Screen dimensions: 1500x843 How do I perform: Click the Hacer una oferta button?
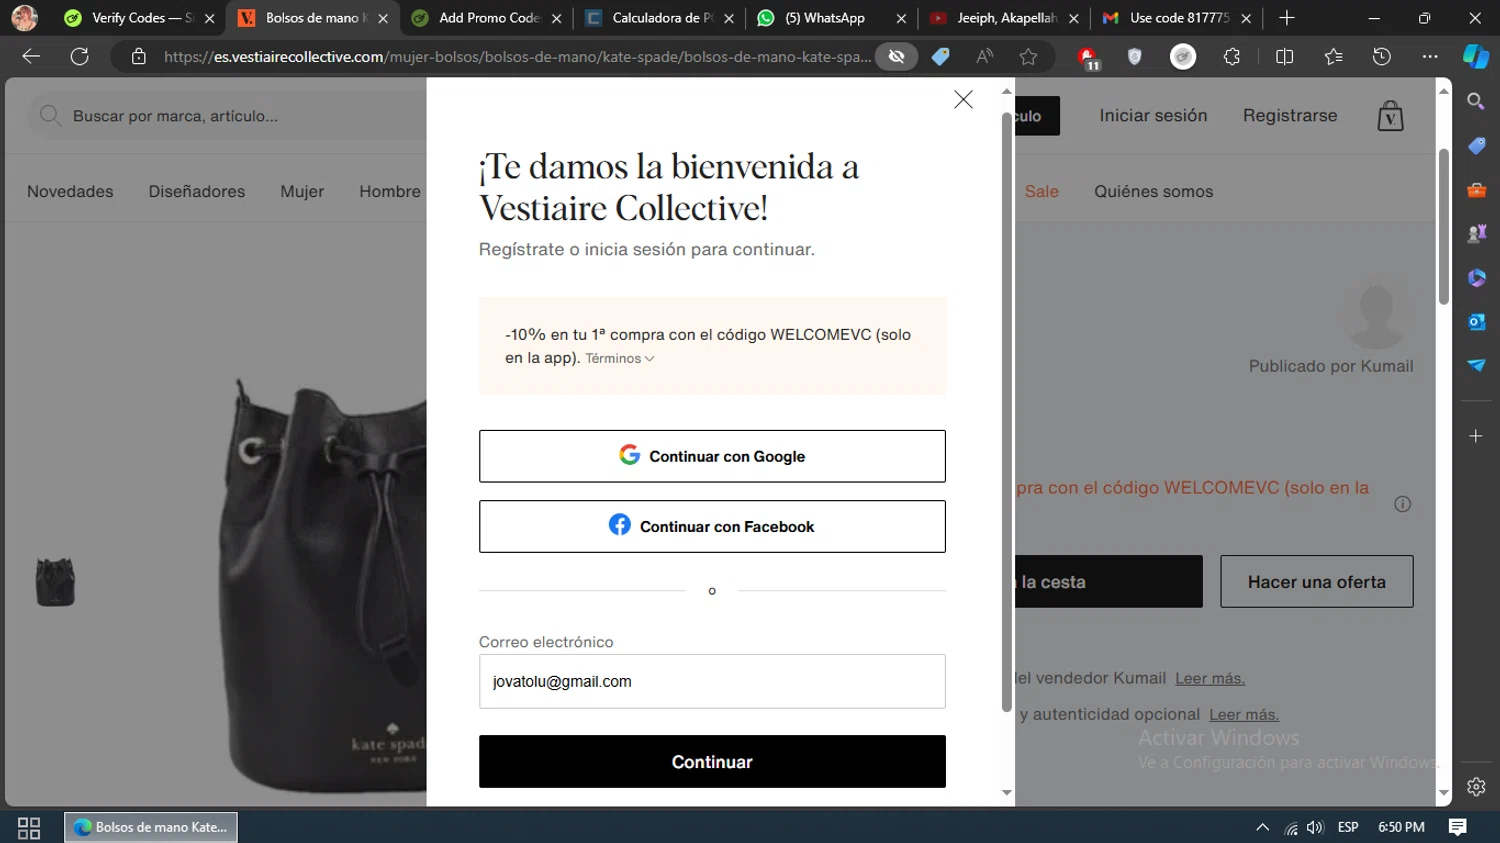tap(1317, 582)
